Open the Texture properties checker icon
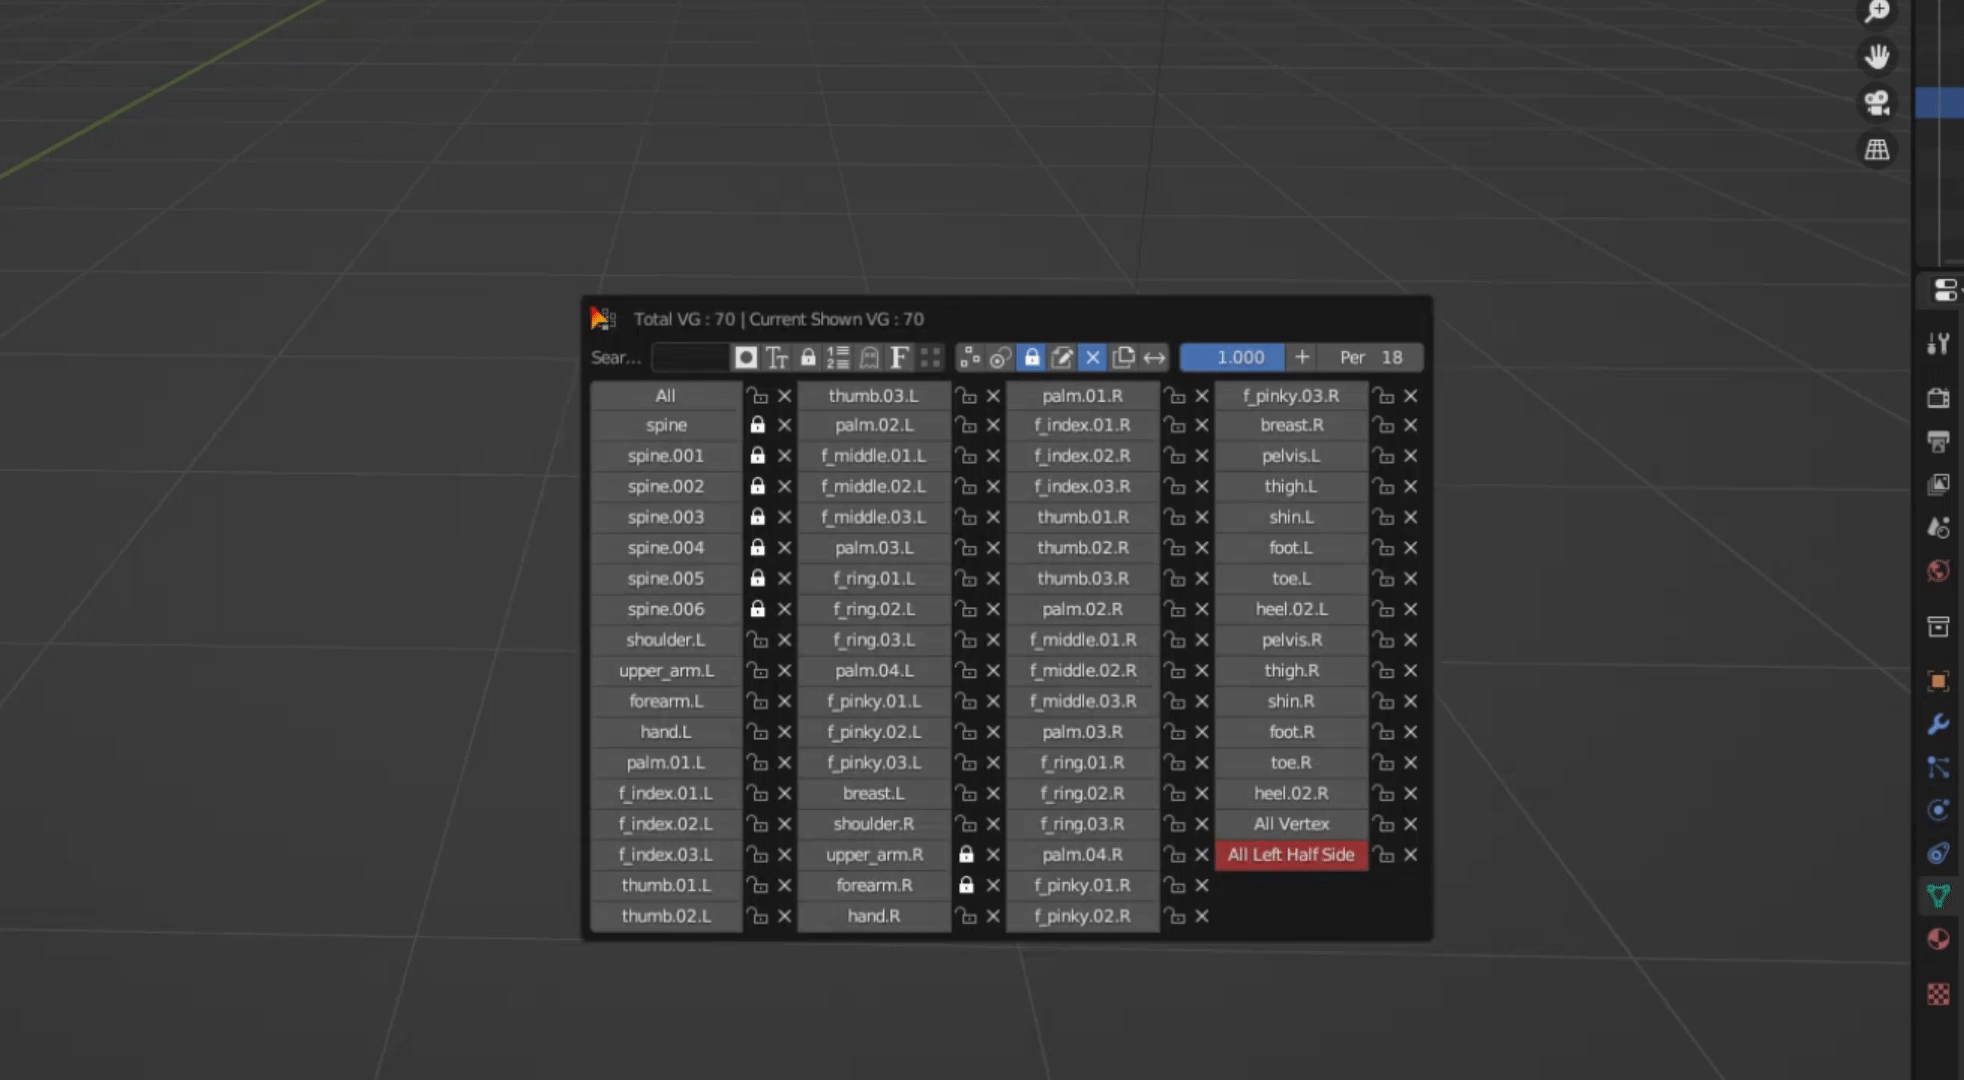 click(1938, 994)
